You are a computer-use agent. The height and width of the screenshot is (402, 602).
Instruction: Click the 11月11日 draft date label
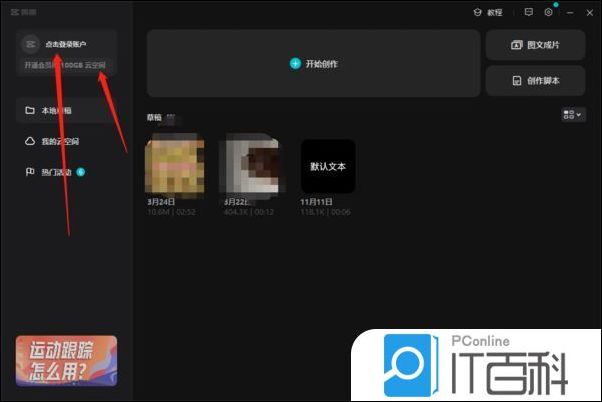[316, 202]
